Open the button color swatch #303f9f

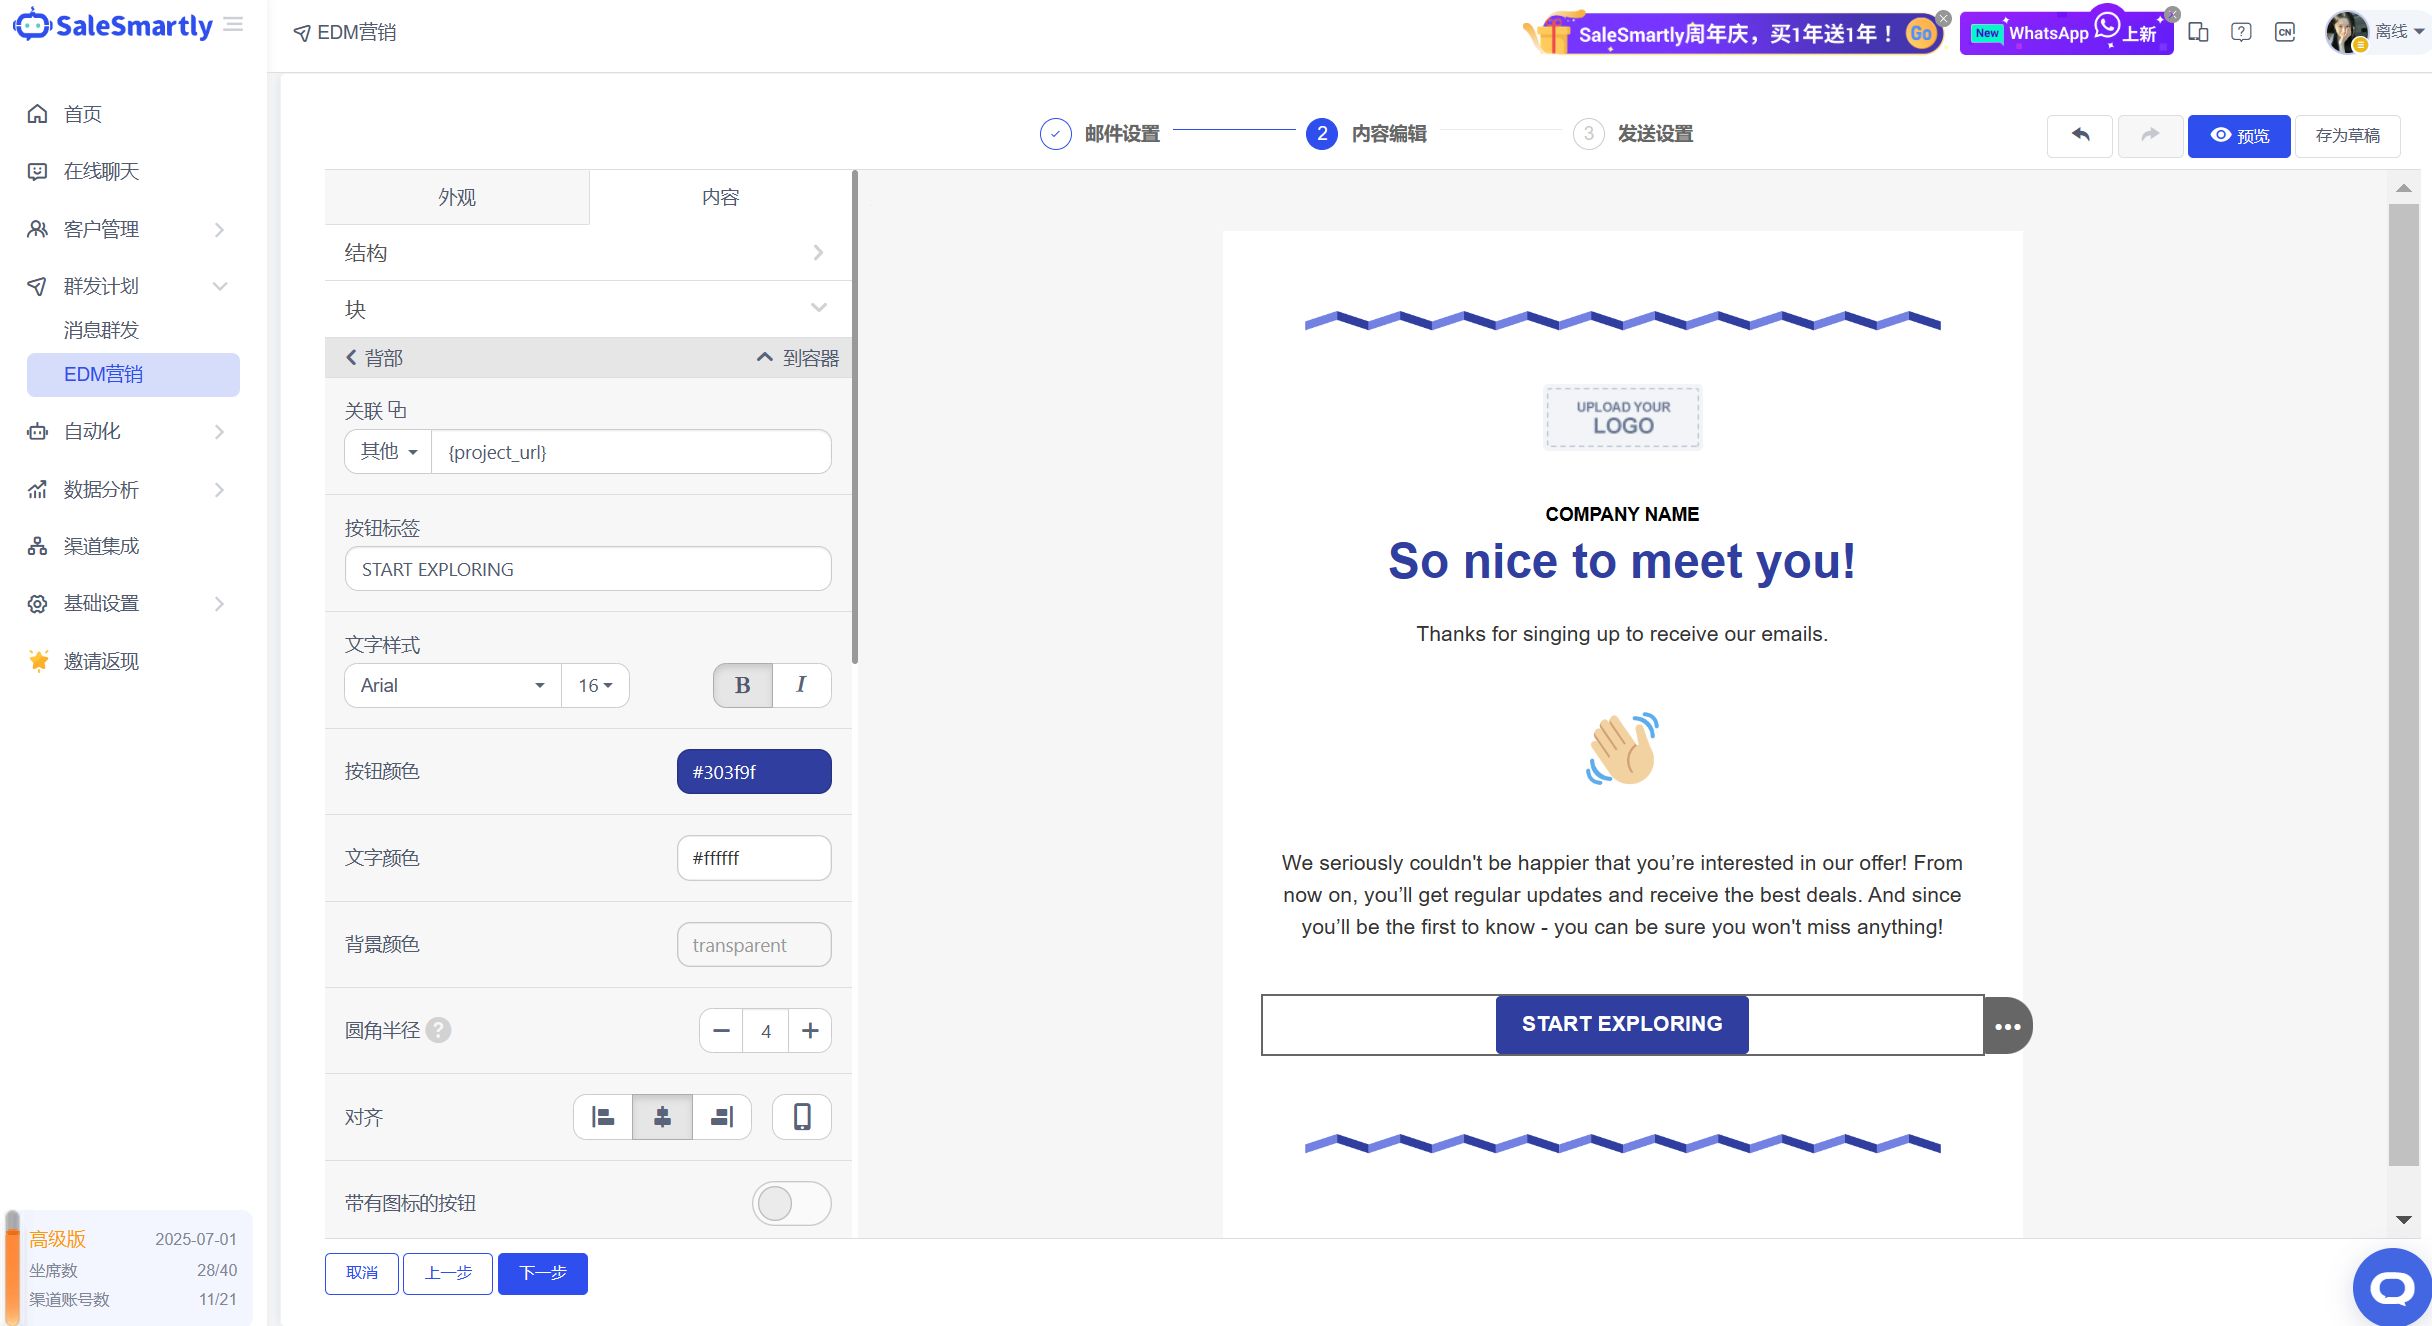[754, 772]
